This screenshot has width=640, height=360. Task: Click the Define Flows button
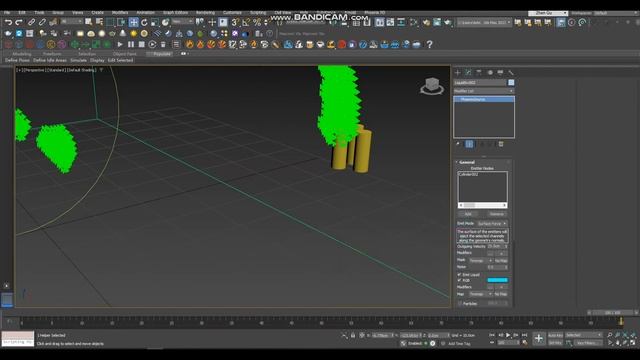pyautogui.click(x=17, y=60)
